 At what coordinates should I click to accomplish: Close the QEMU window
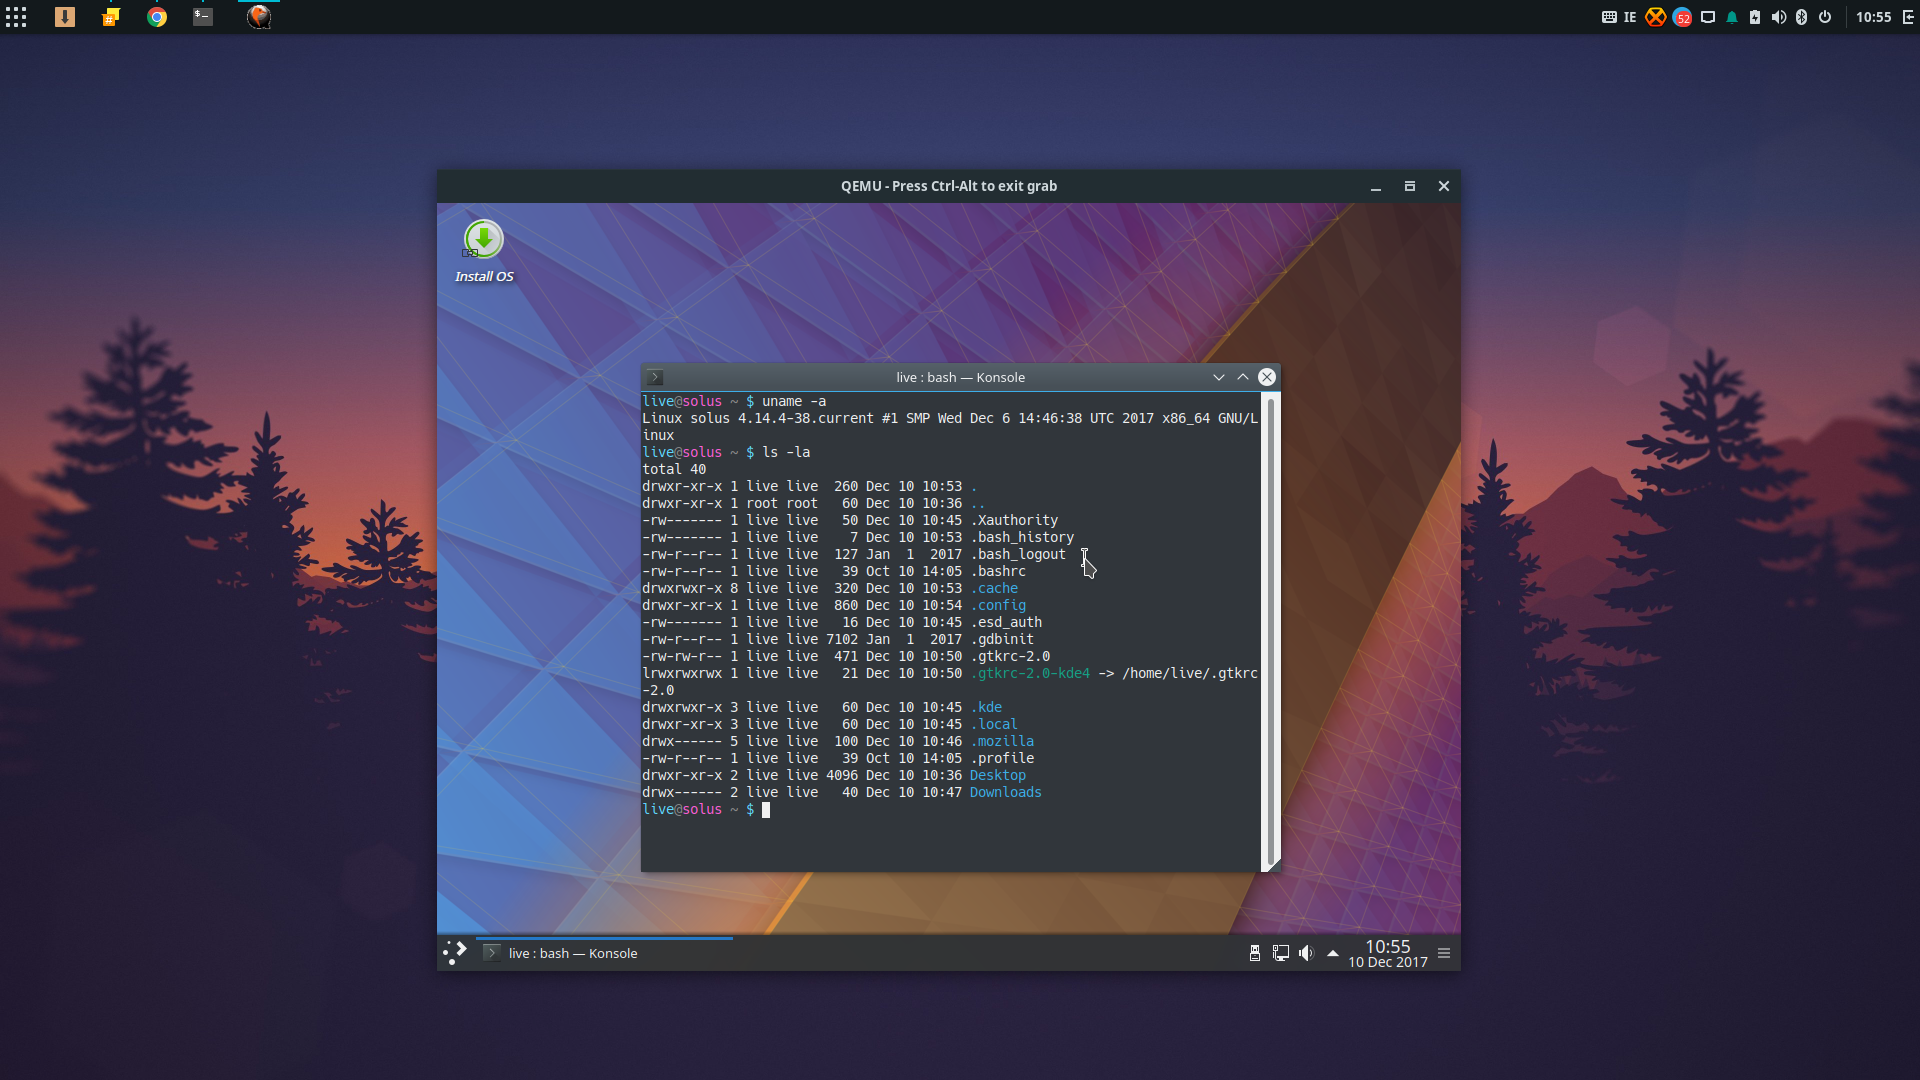coord(1444,186)
